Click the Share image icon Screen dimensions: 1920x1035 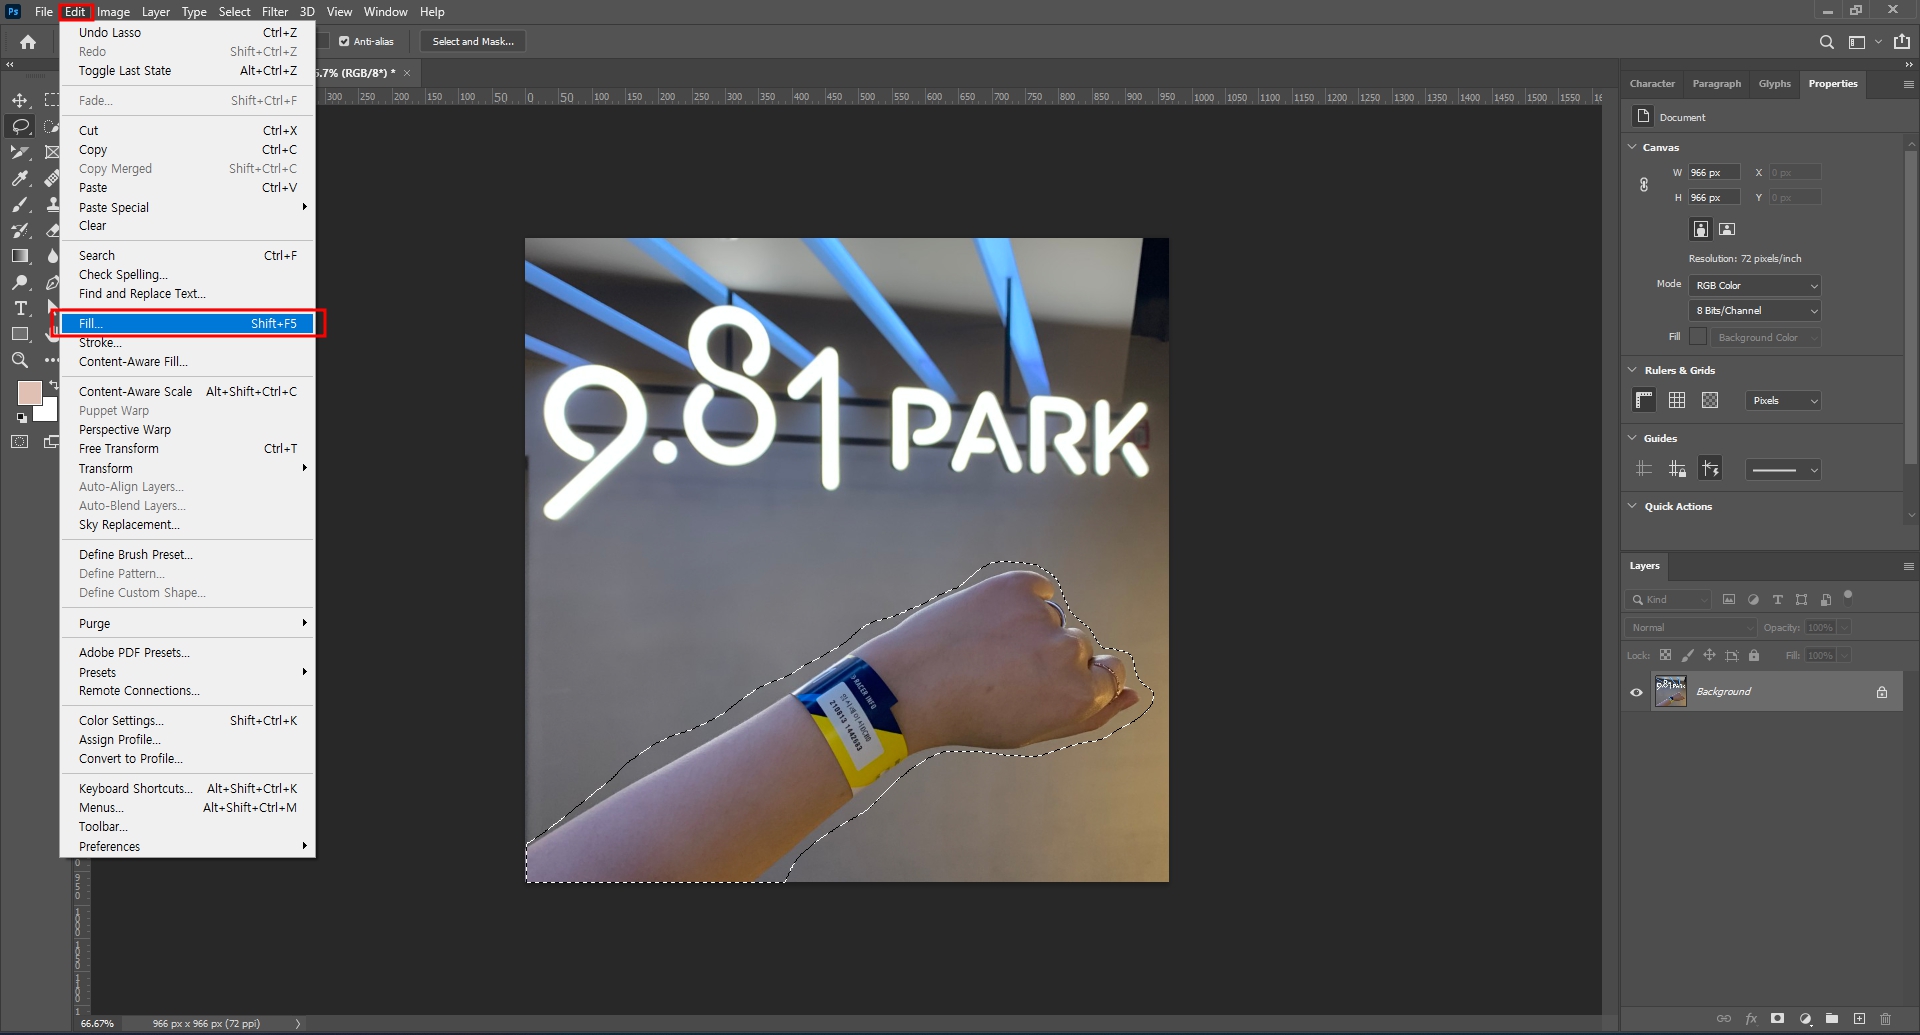[1901, 42]
